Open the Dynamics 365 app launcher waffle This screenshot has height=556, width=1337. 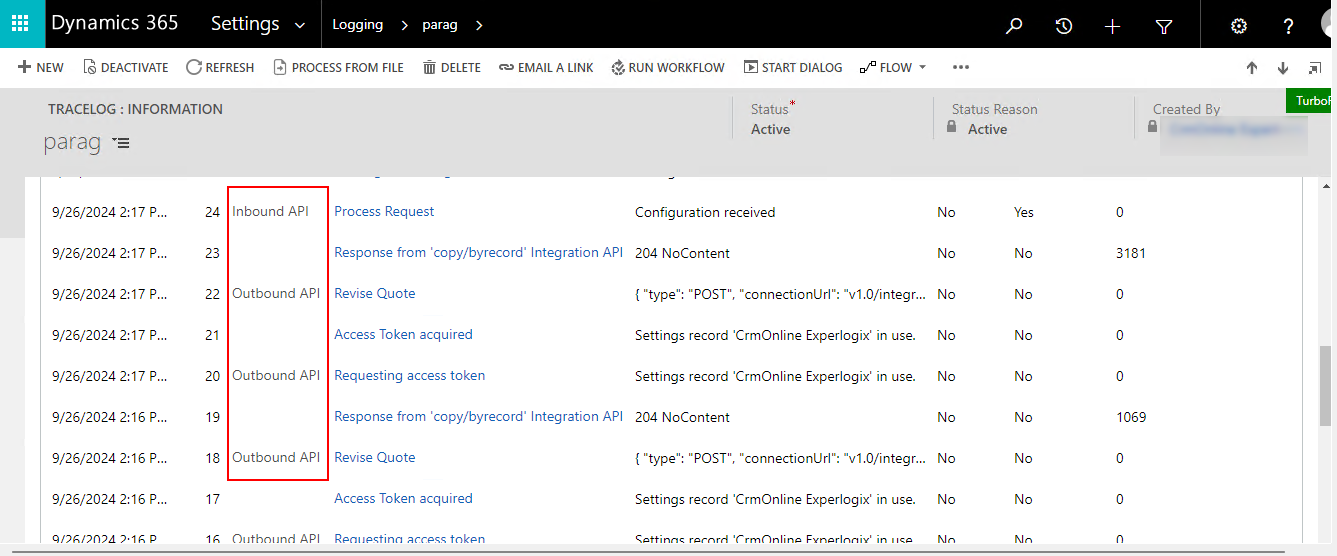(21, 24)
